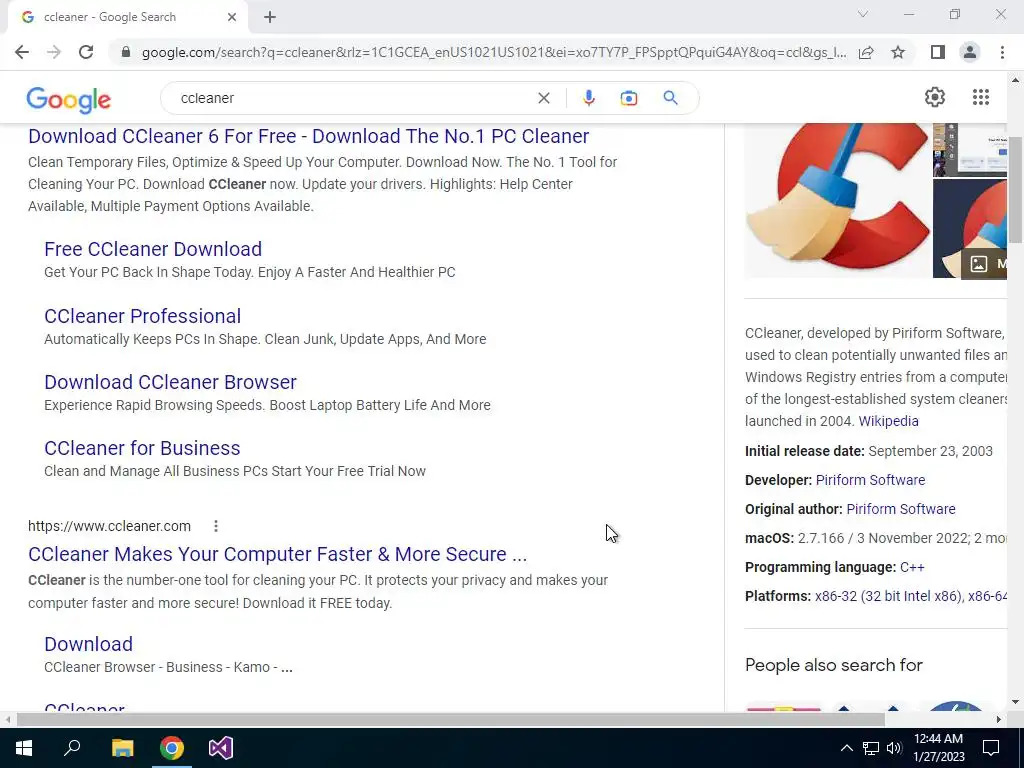This screenshot has height=768, width=1024.
Task: Open more images button in panel
Action: 984,263
